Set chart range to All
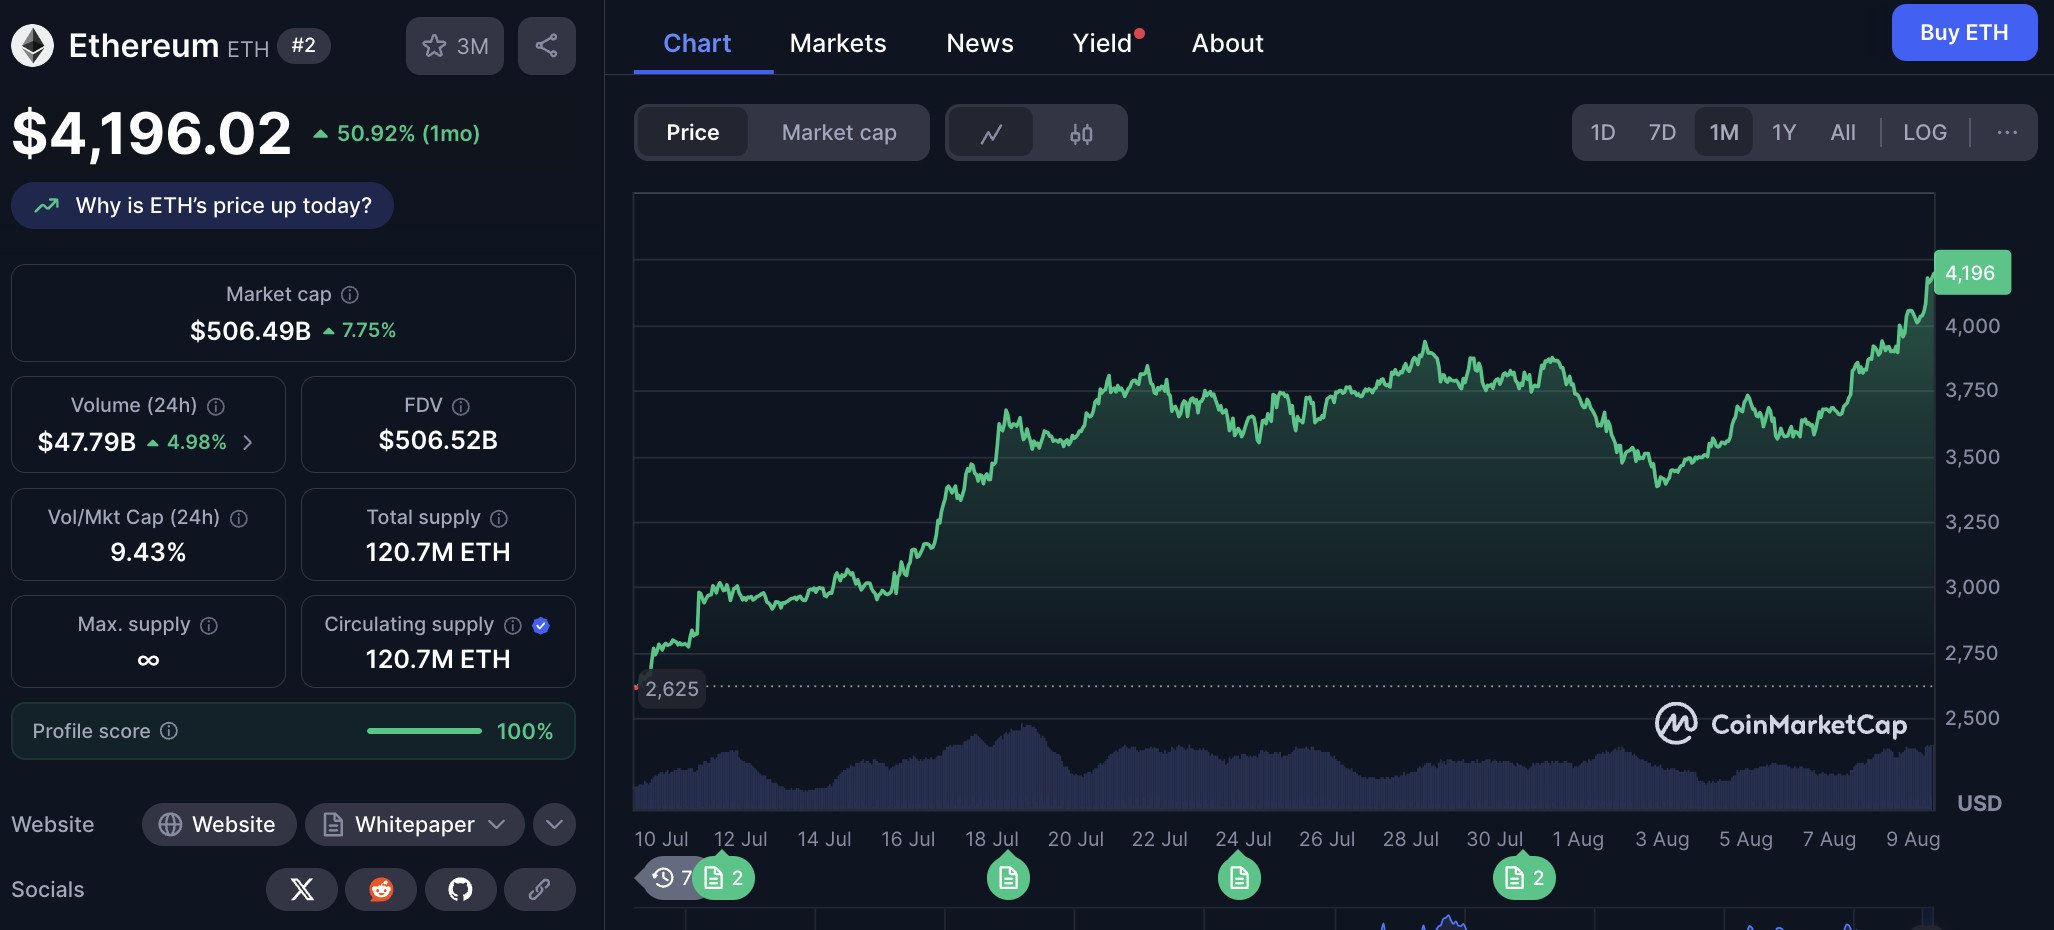2054x930 pixels. pos(1843,132)
